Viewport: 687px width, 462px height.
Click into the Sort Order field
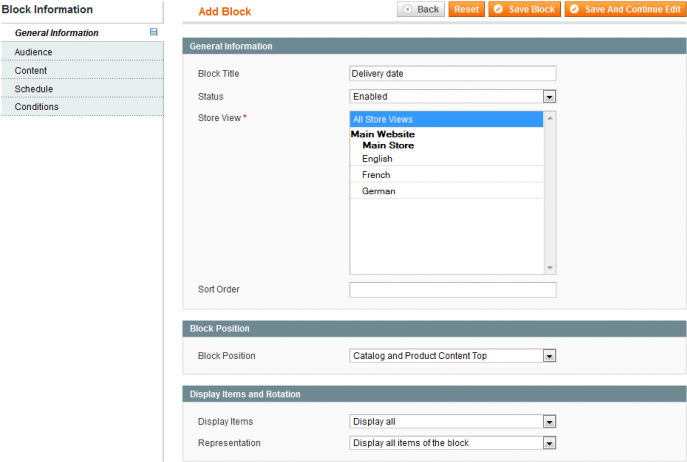tap(453, 290)
